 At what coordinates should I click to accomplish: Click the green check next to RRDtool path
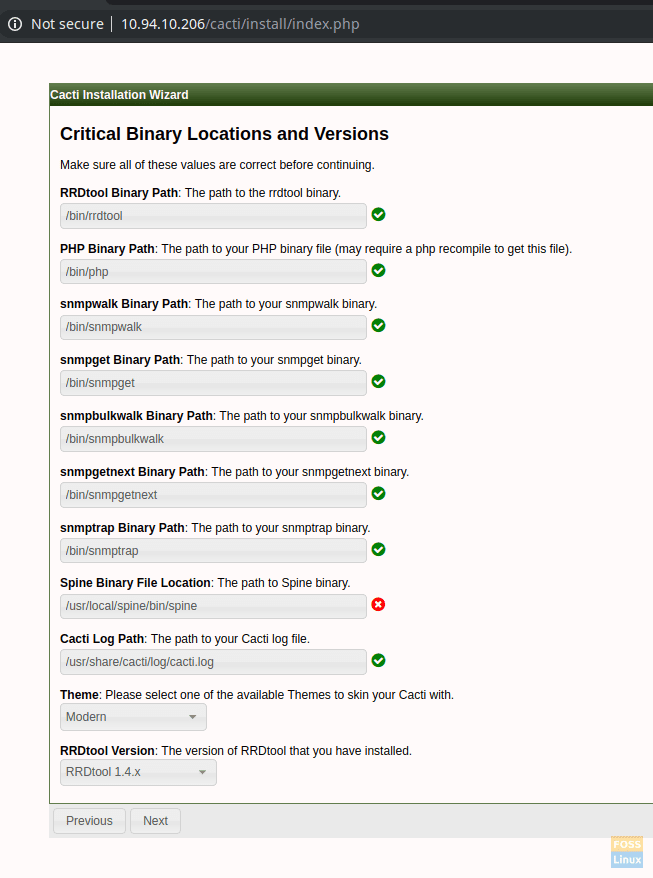379,214
